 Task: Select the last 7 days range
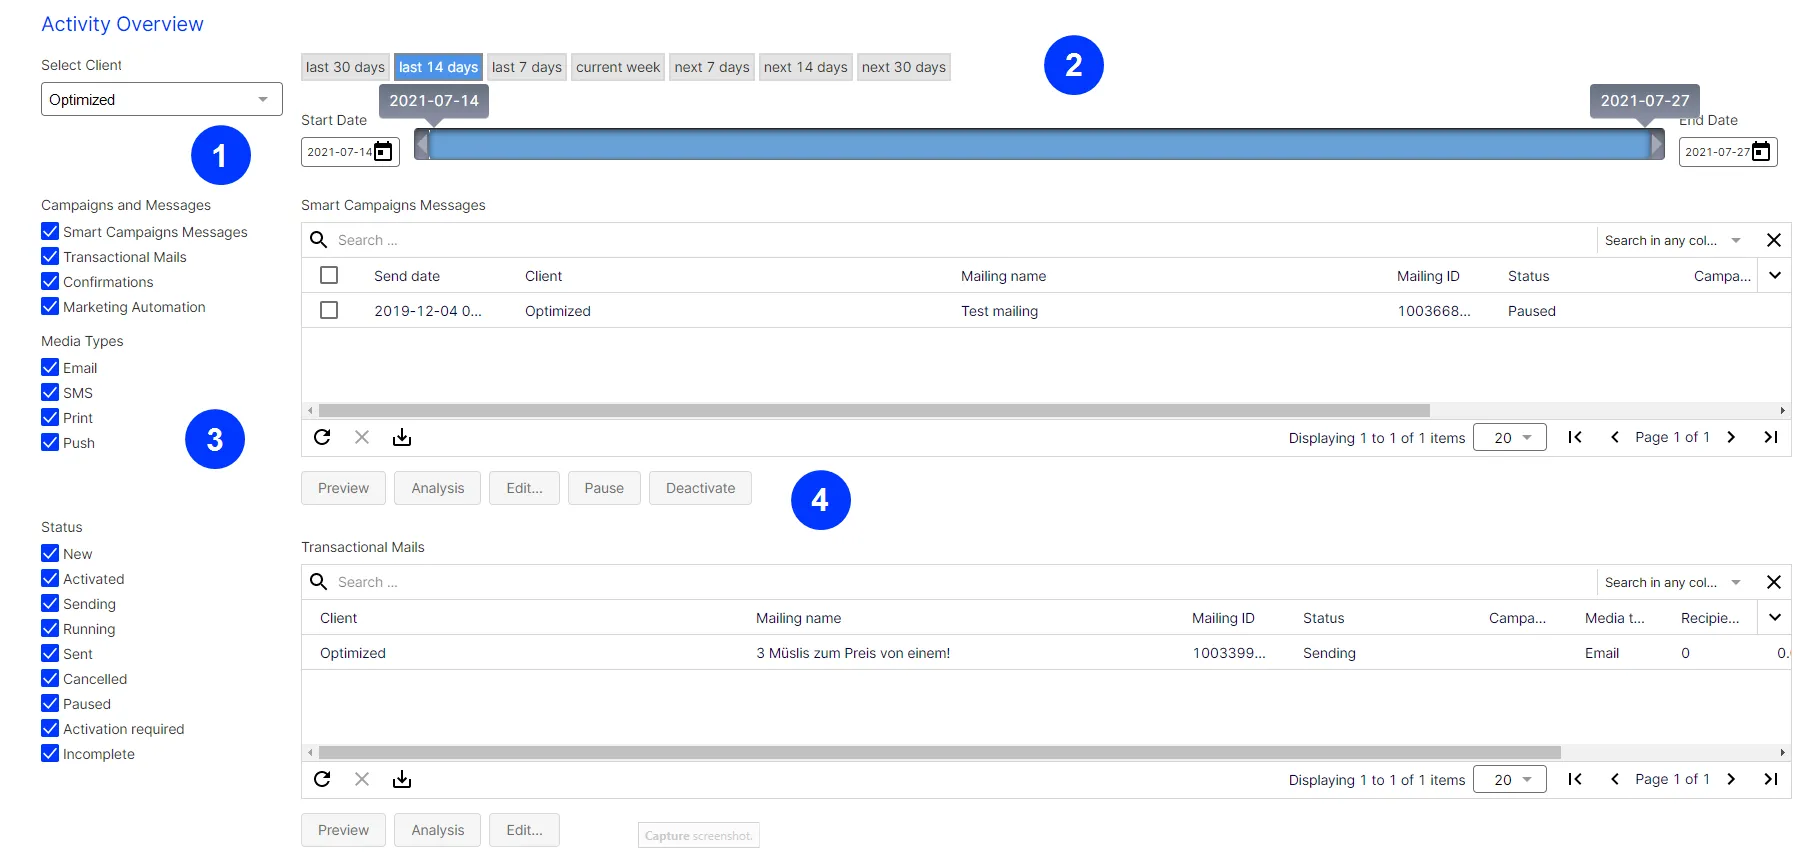click(527, 67)
